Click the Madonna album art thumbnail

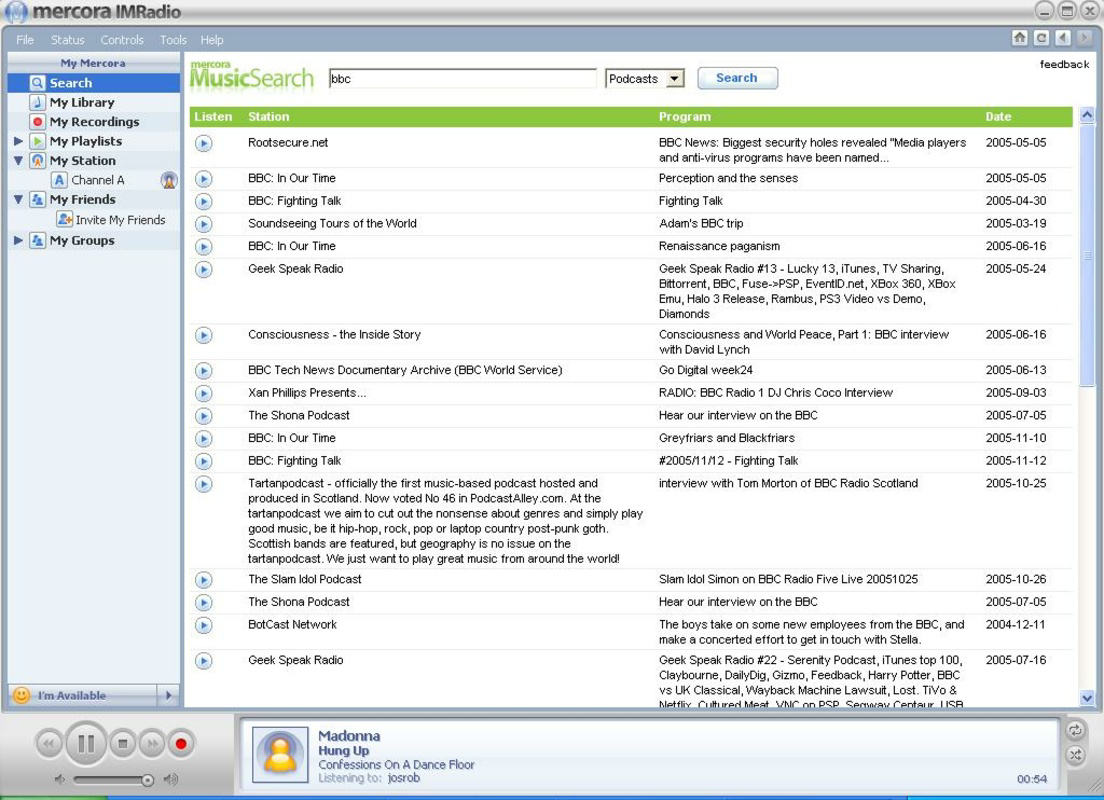[x=280, y=755]
